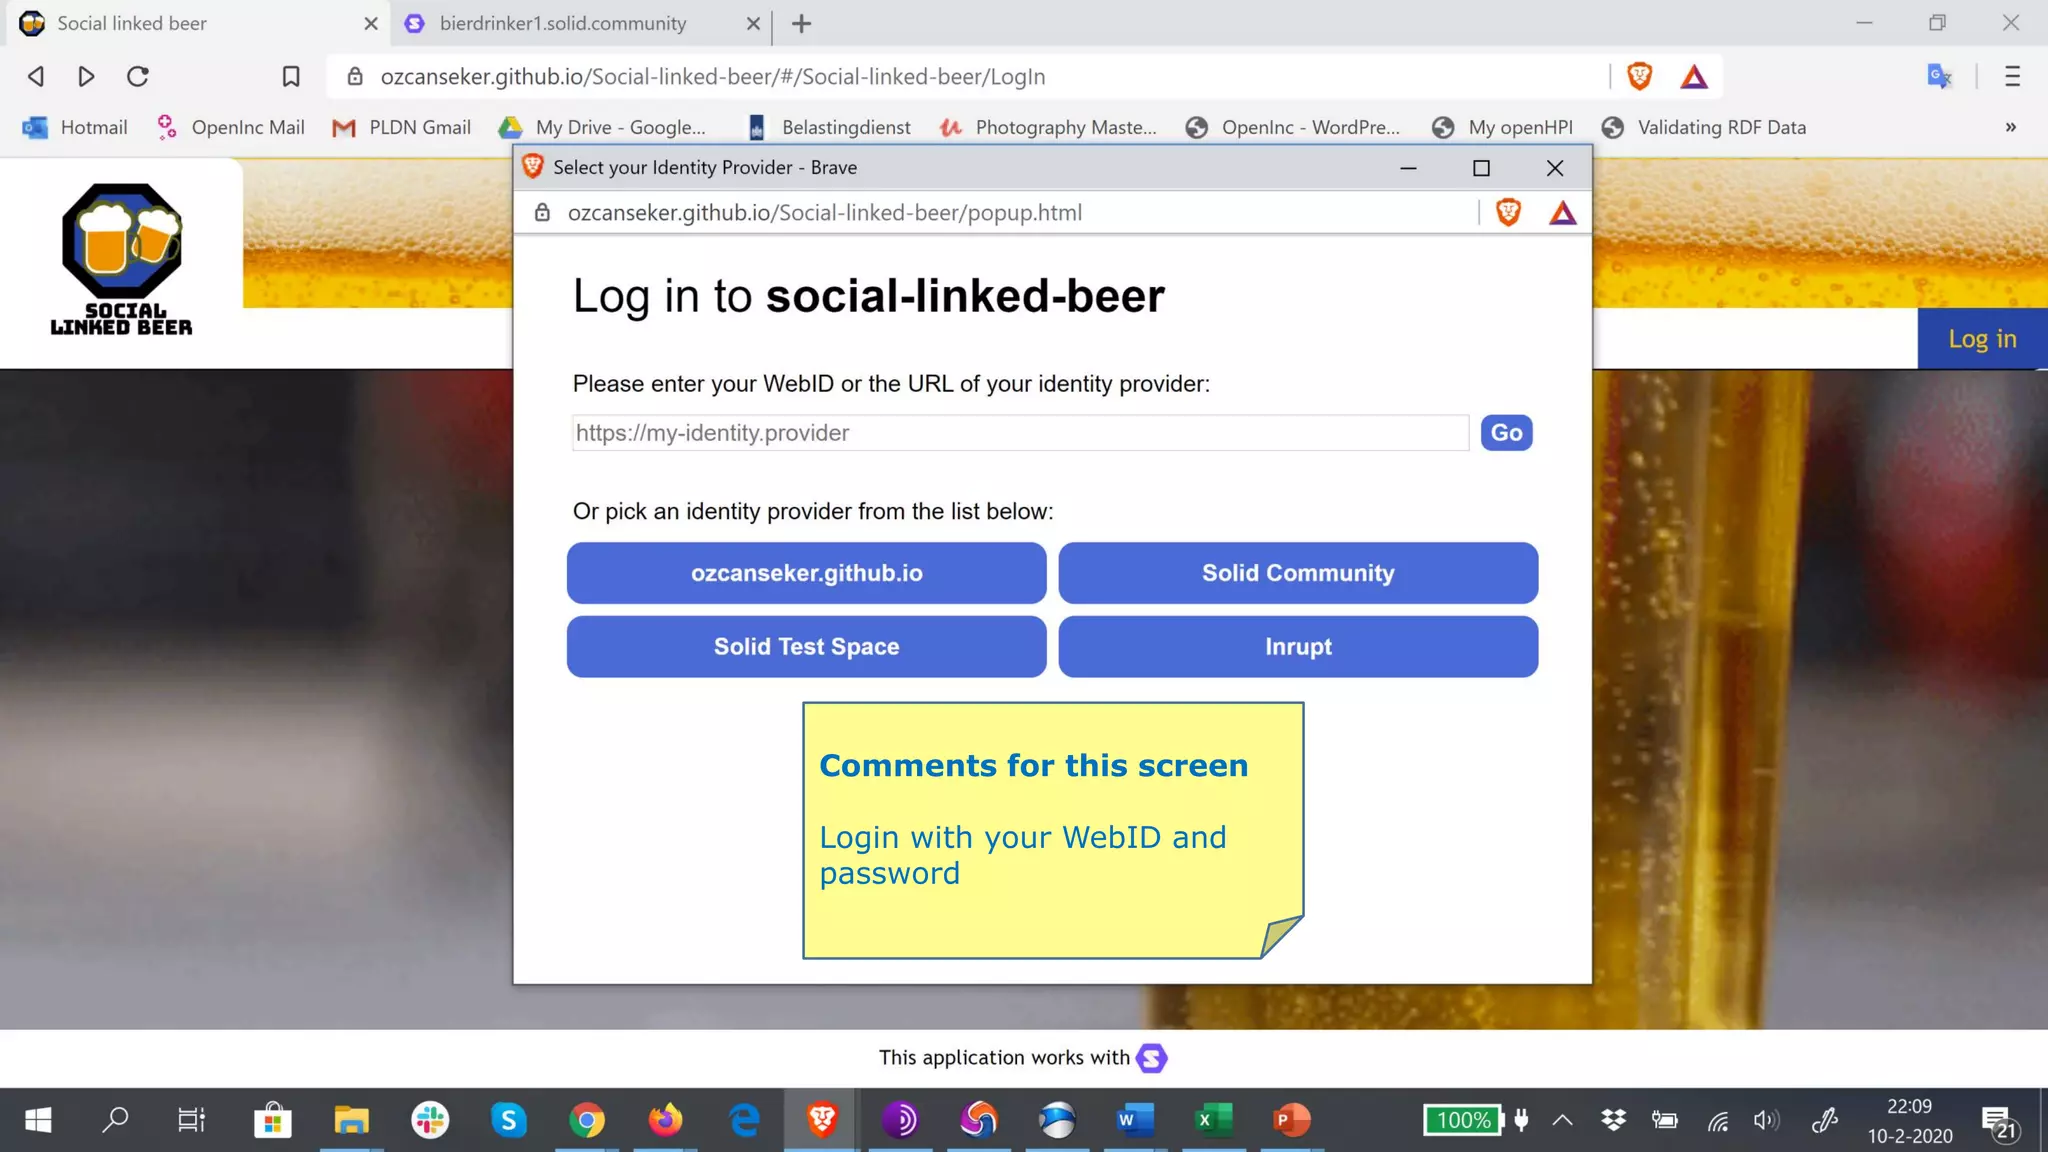Open Brave Shields in main window toolbar

coord(1639,76)
